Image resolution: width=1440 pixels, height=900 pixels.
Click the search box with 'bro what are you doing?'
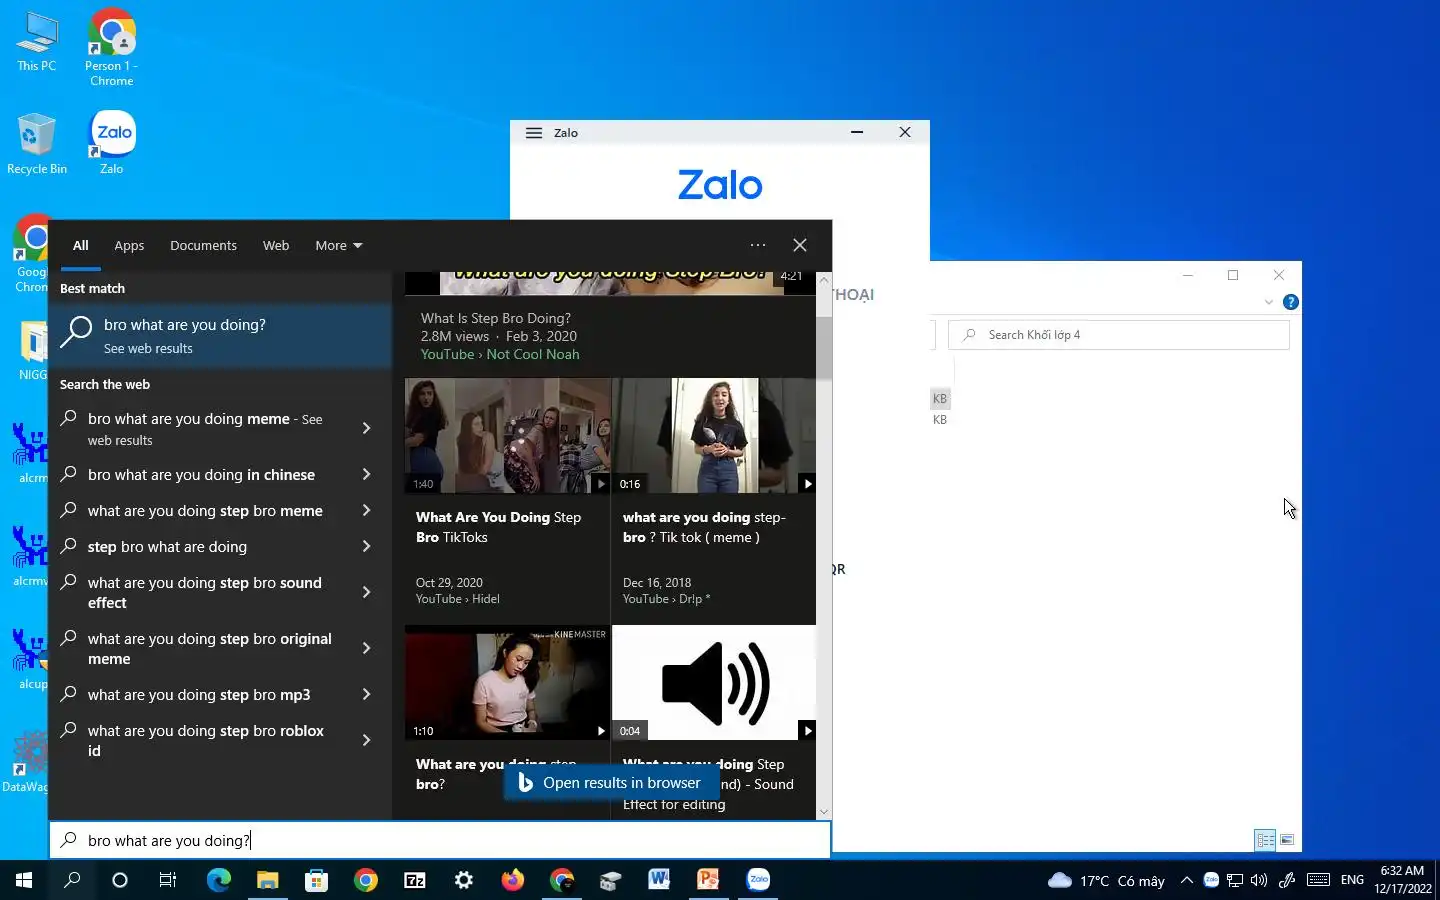click(x=440, y=840)
